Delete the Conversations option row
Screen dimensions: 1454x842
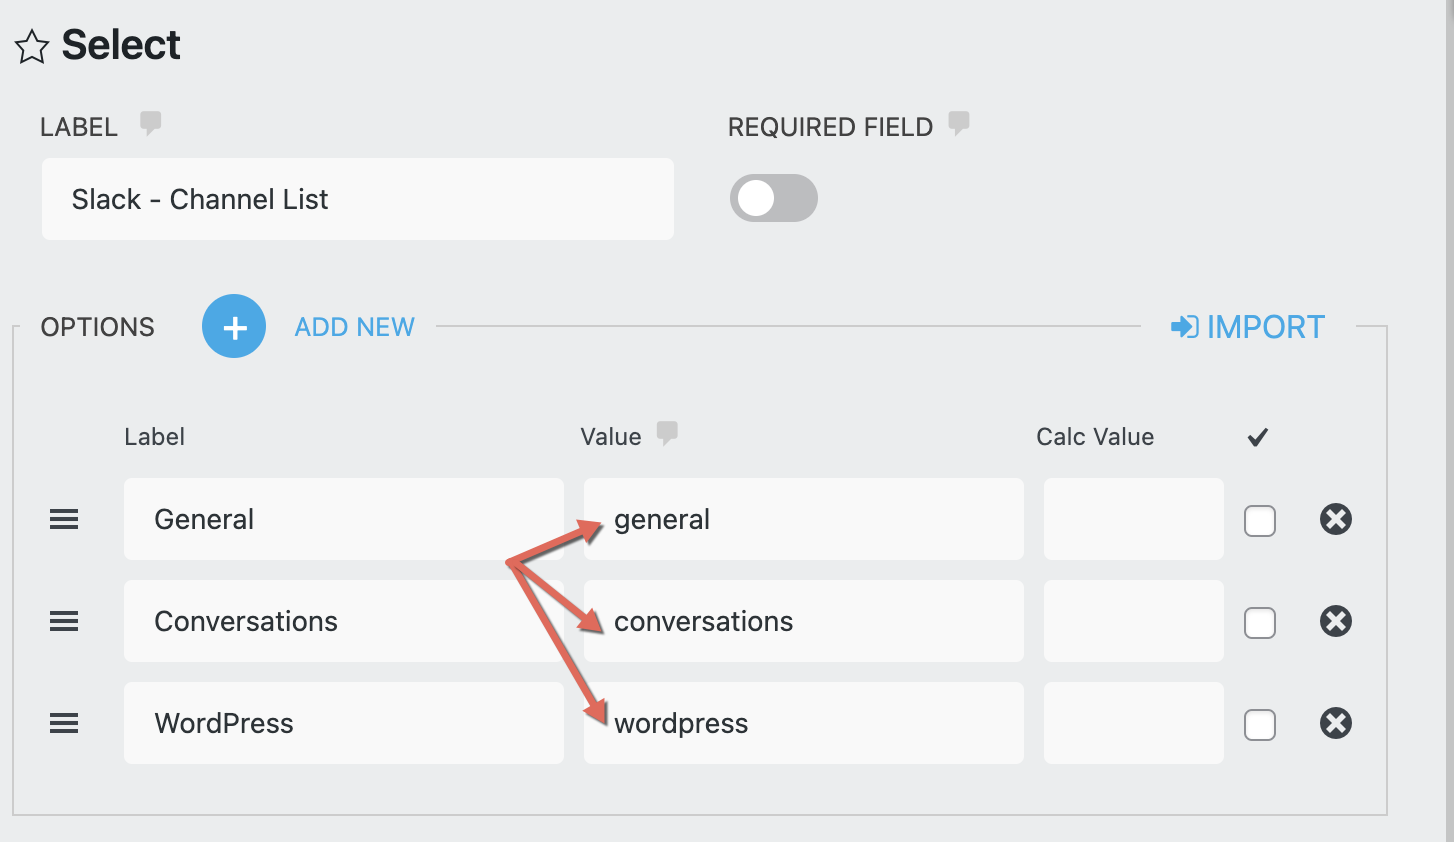pos(1335,621)
